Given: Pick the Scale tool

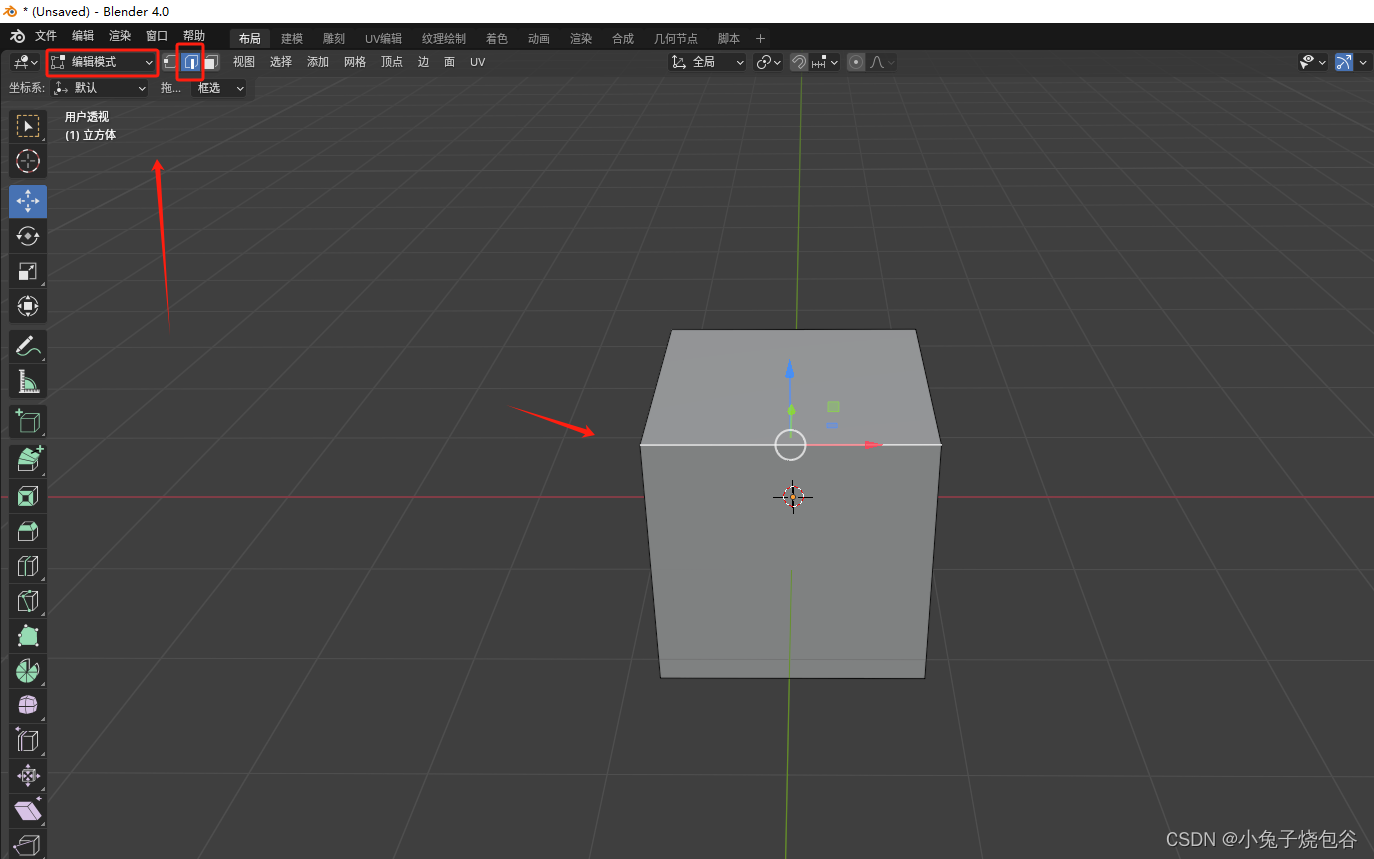Looking at the screenshot, I should point(28,271).
